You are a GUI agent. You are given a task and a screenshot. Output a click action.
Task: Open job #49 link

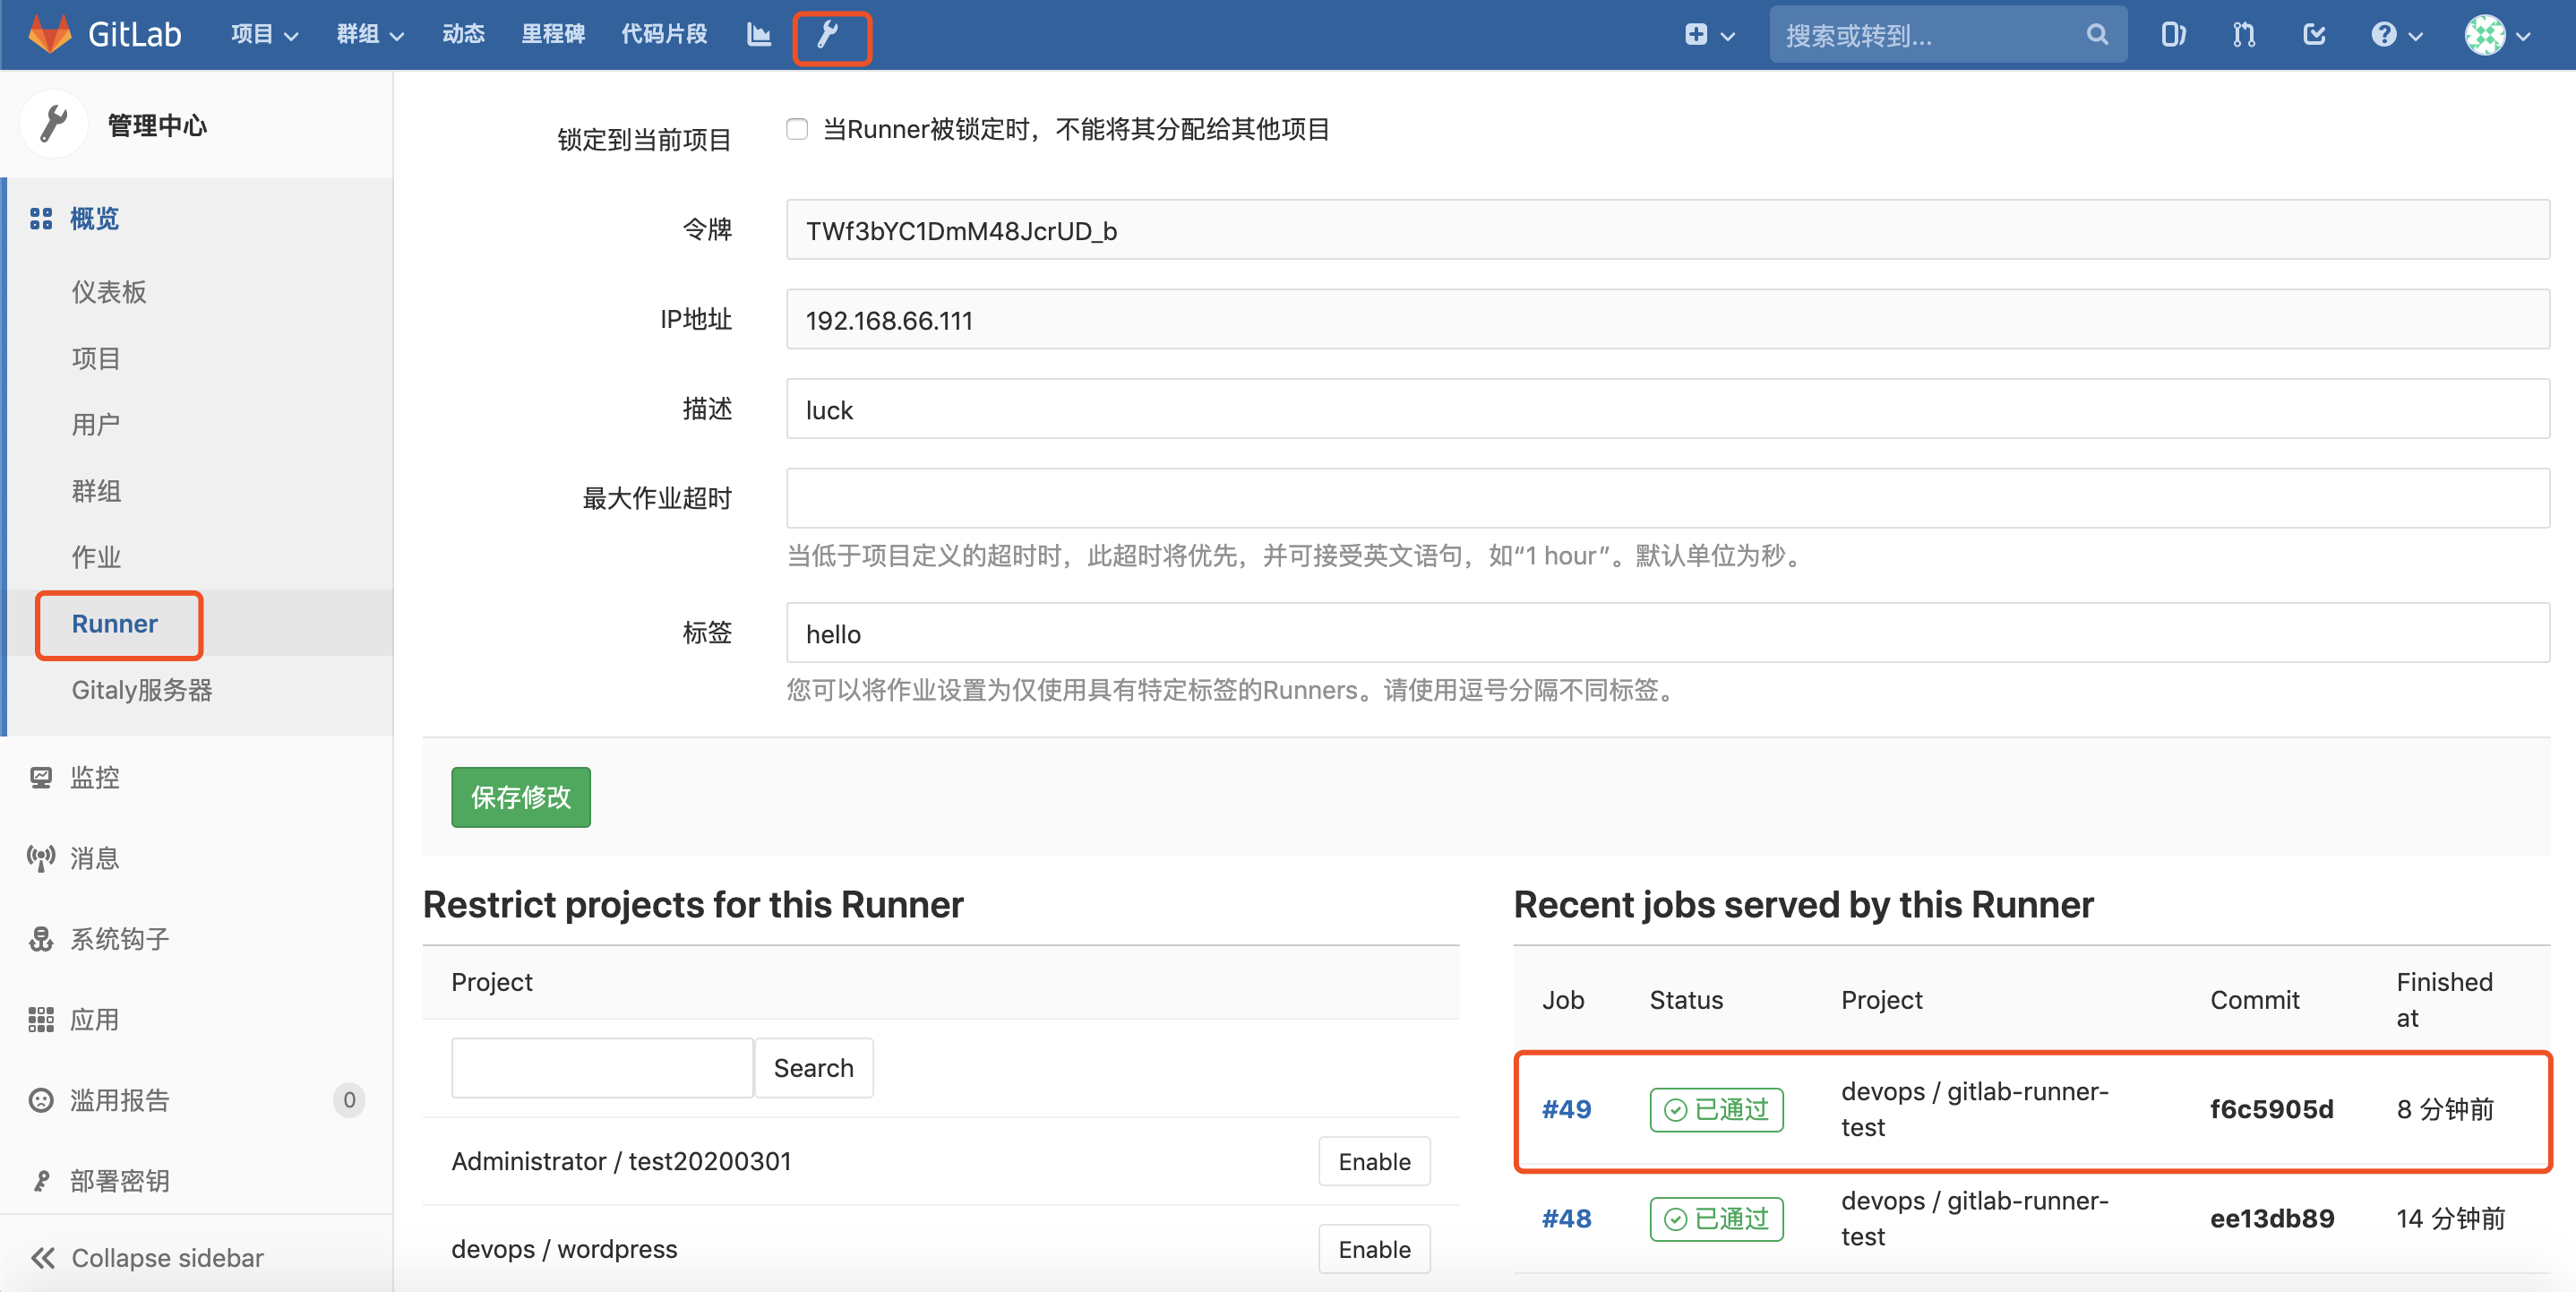[x=1566, y=1109]
